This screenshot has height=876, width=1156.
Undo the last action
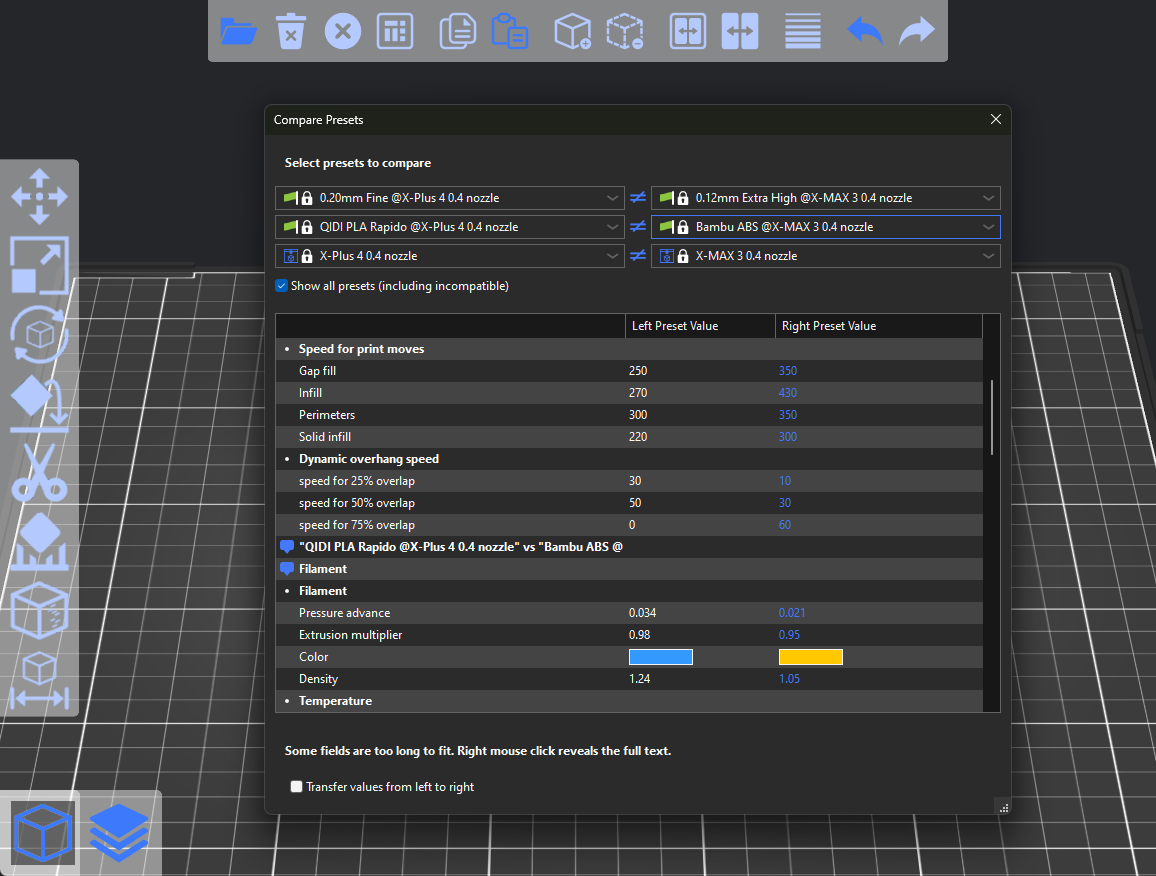point(864,31)
